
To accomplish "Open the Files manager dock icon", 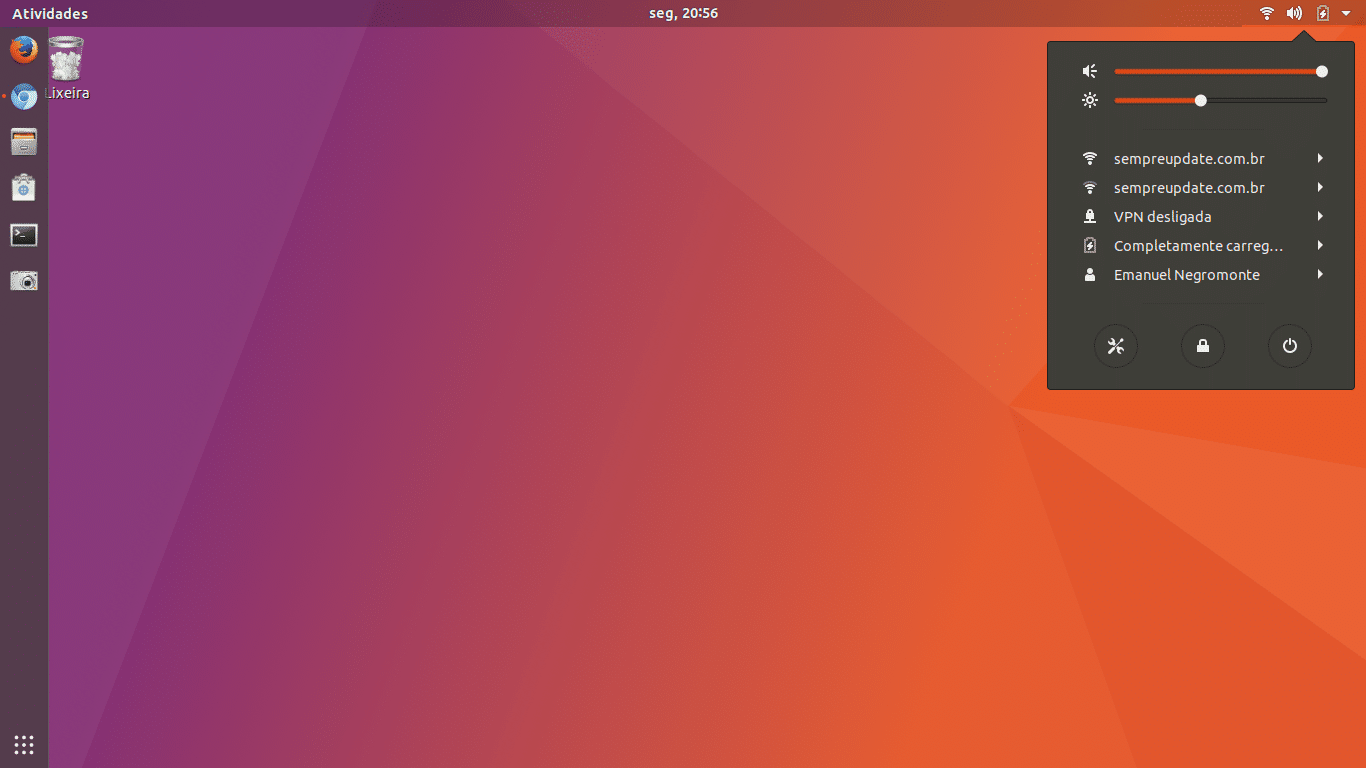I will [24, 142].
